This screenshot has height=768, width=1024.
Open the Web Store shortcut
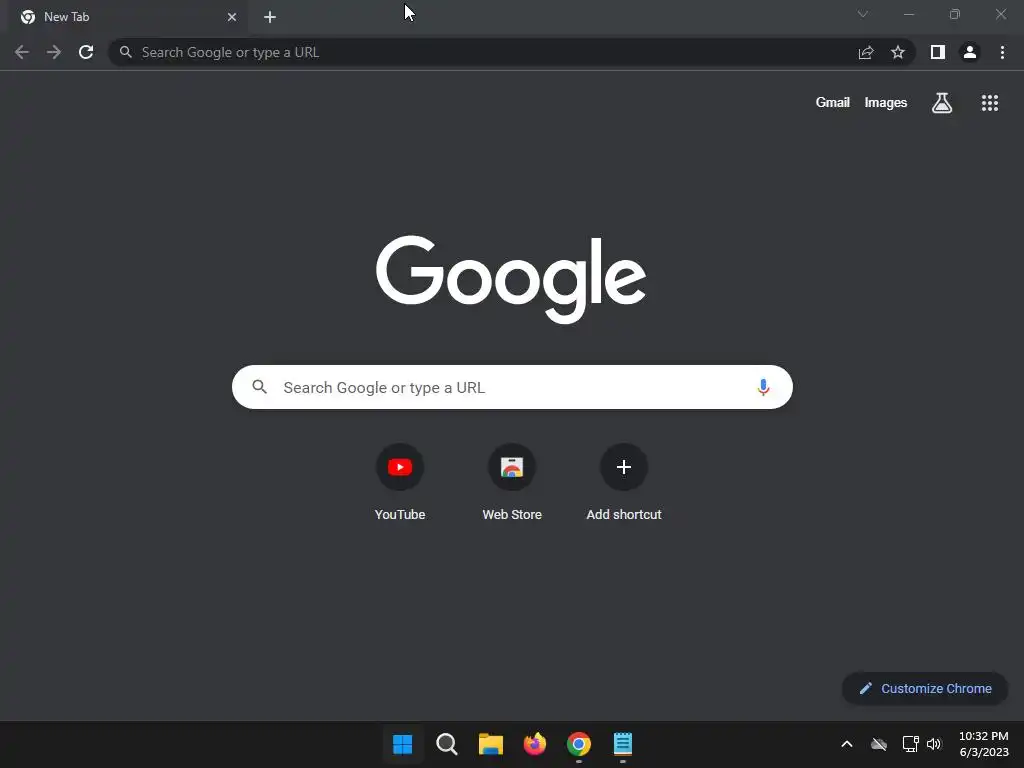[x=512, y=482]
